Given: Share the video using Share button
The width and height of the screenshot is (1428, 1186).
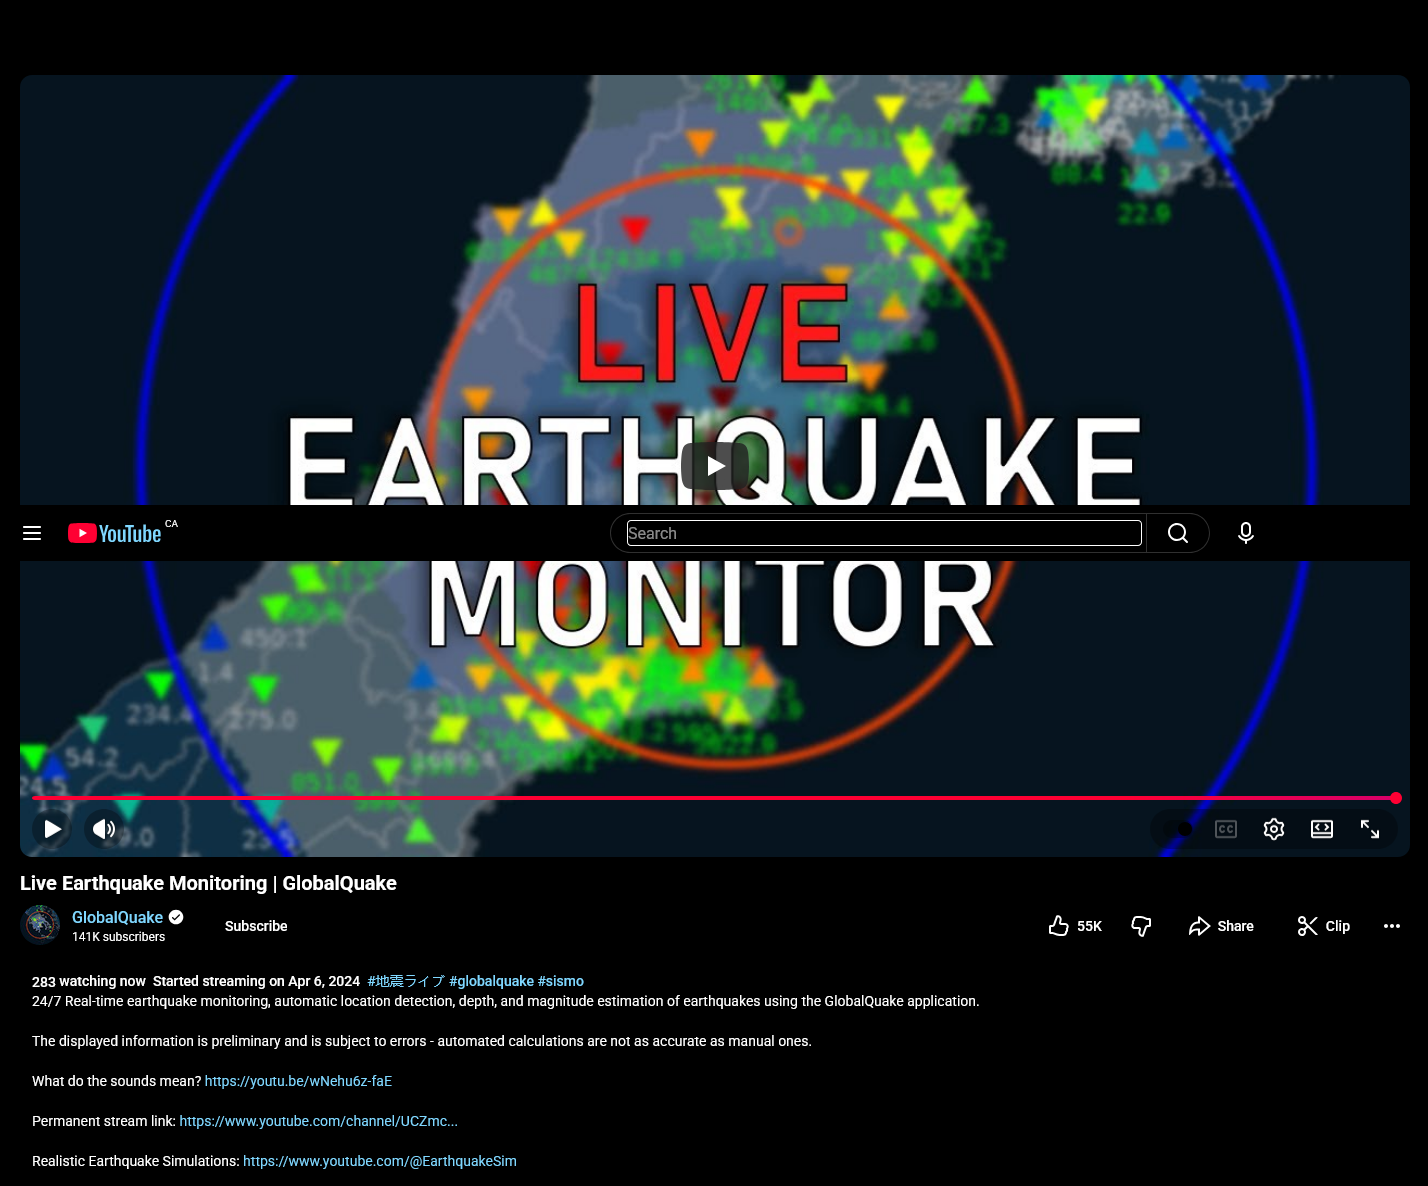Looking at the screenshot, I should pos(1221,926).
